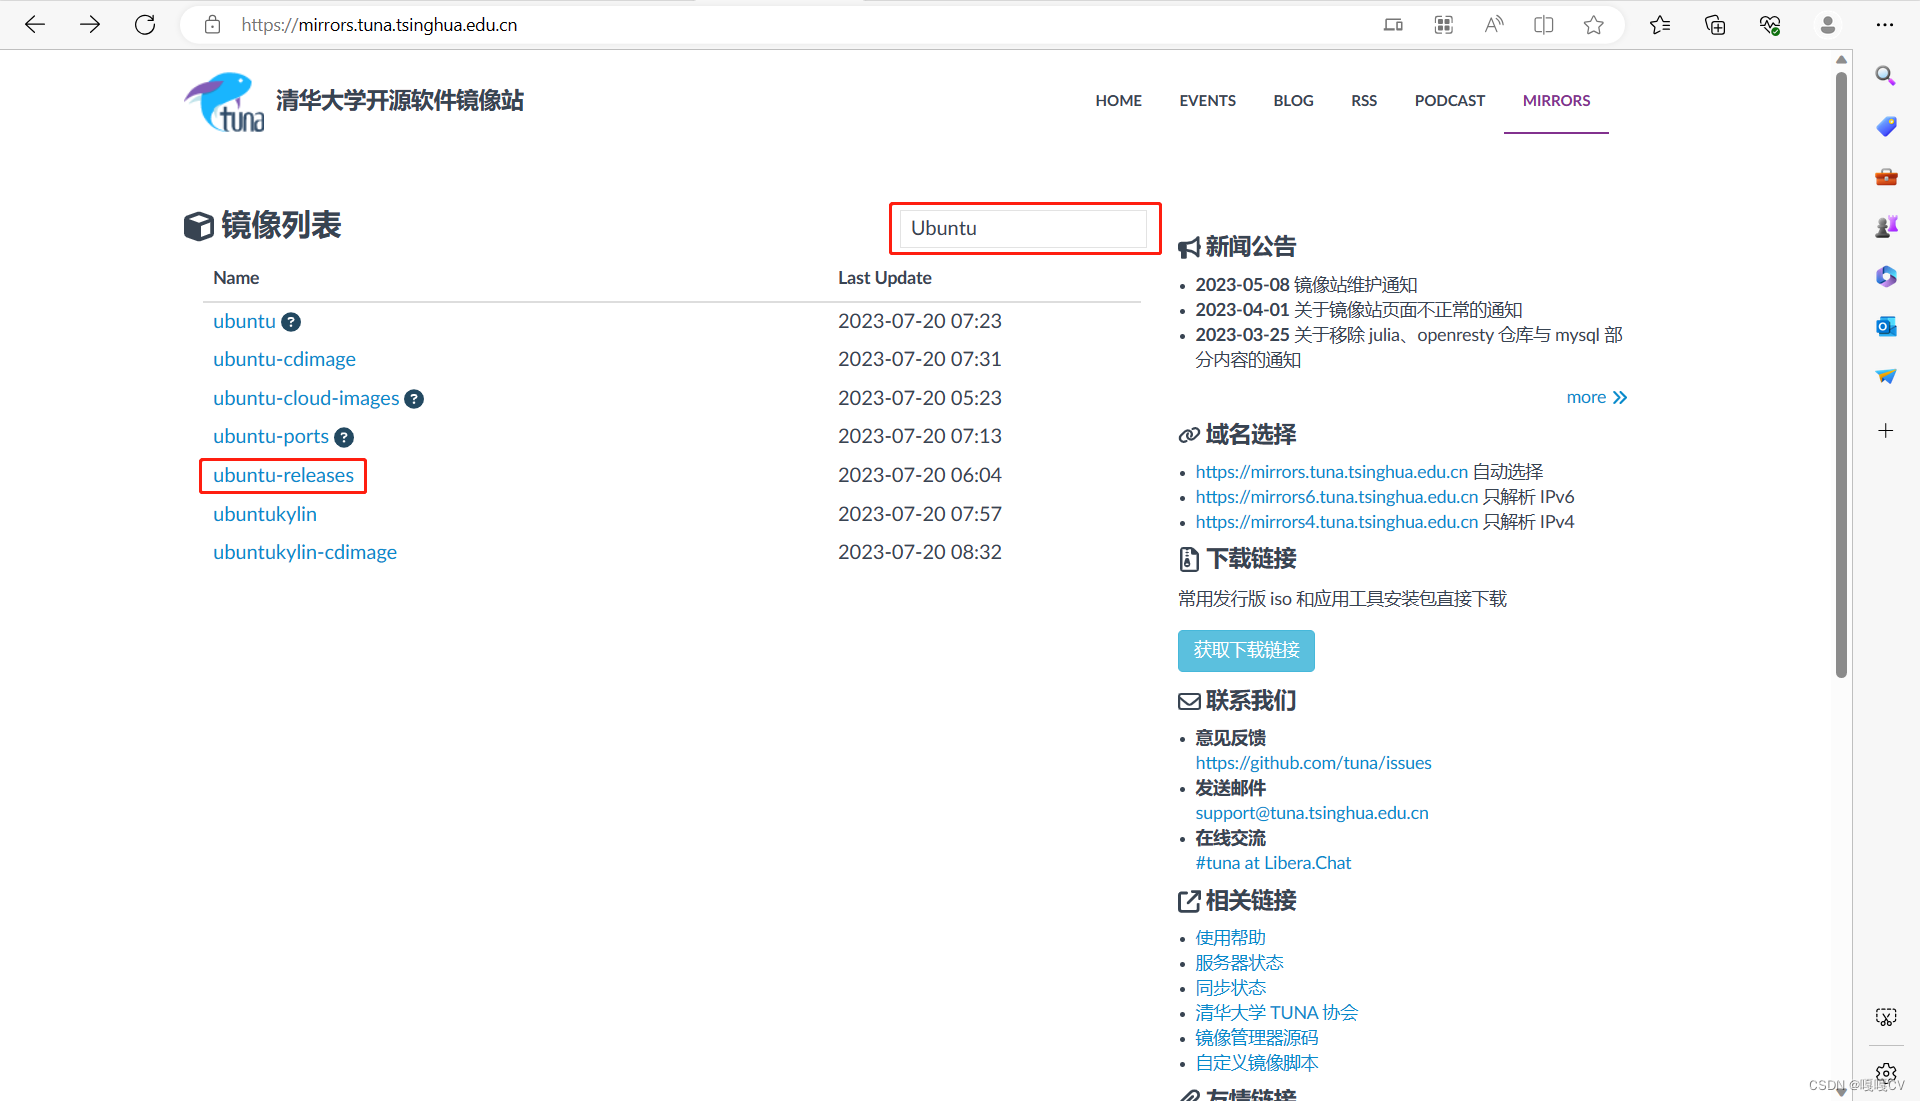1920x1101 pixels.
Task: Open the 镜像管理器源码 link
Action: (x=1257, y=1038)
